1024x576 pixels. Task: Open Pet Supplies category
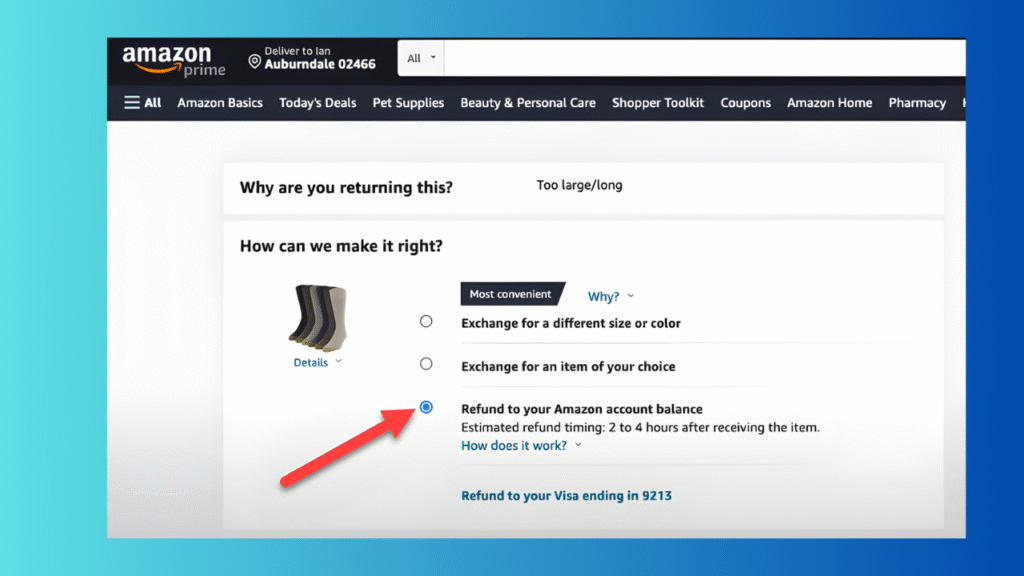tap(408, 102)
